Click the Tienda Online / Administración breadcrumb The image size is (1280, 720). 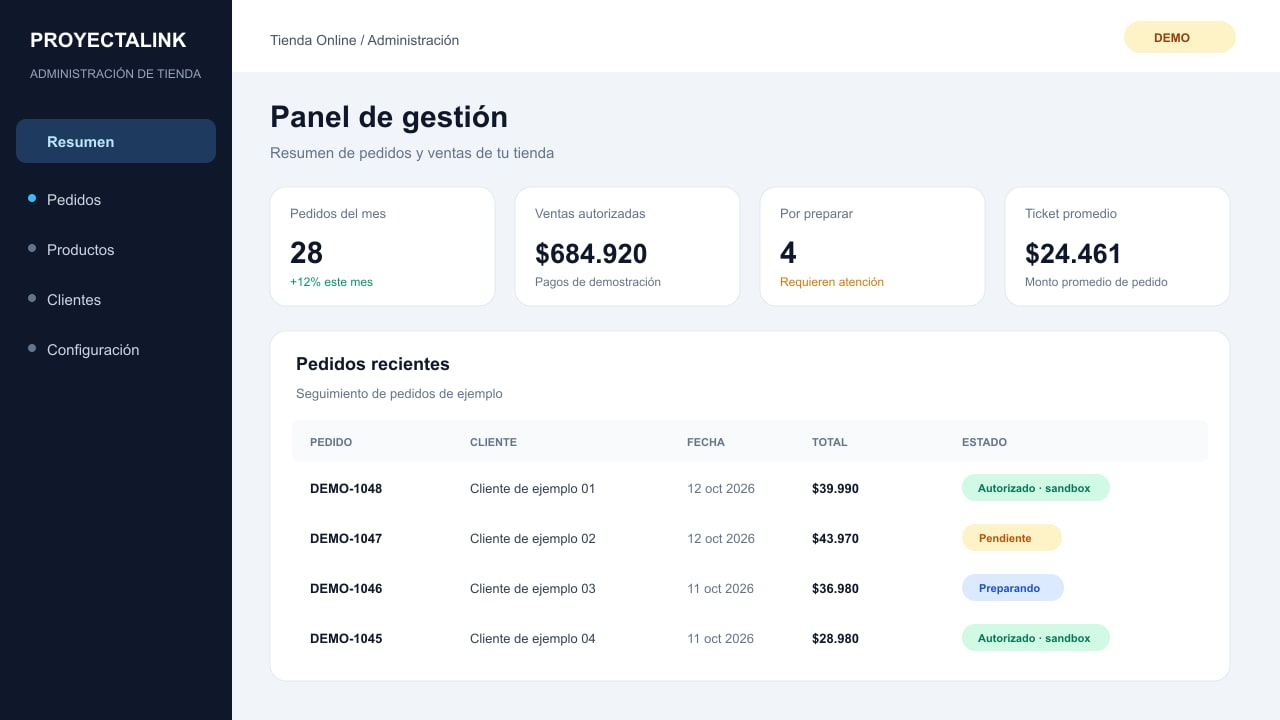[364, 40]
